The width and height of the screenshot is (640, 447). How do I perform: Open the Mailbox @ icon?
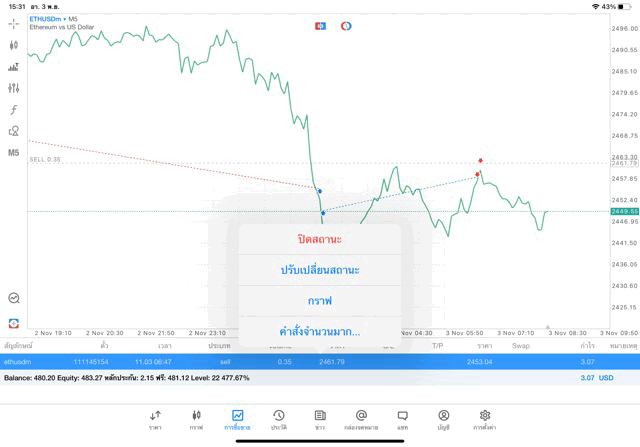click(x=361, y=418)
